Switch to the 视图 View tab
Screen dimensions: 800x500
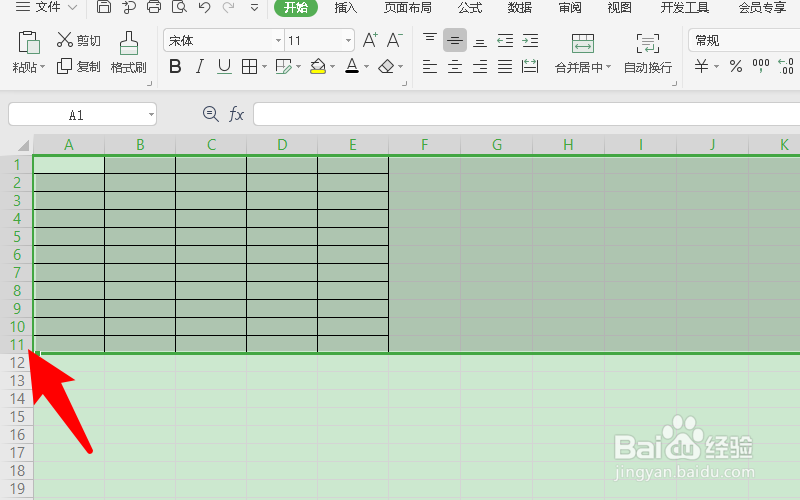(x=619, y=8)
